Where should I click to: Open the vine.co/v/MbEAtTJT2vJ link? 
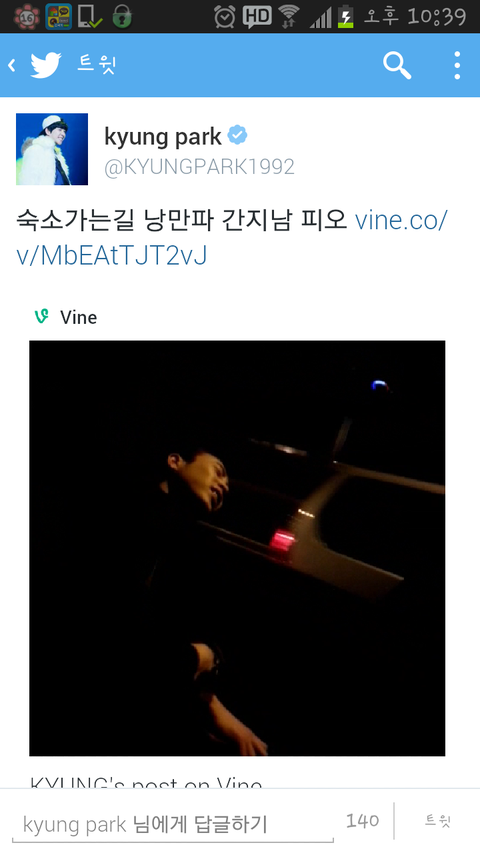[x=232, y=238]
